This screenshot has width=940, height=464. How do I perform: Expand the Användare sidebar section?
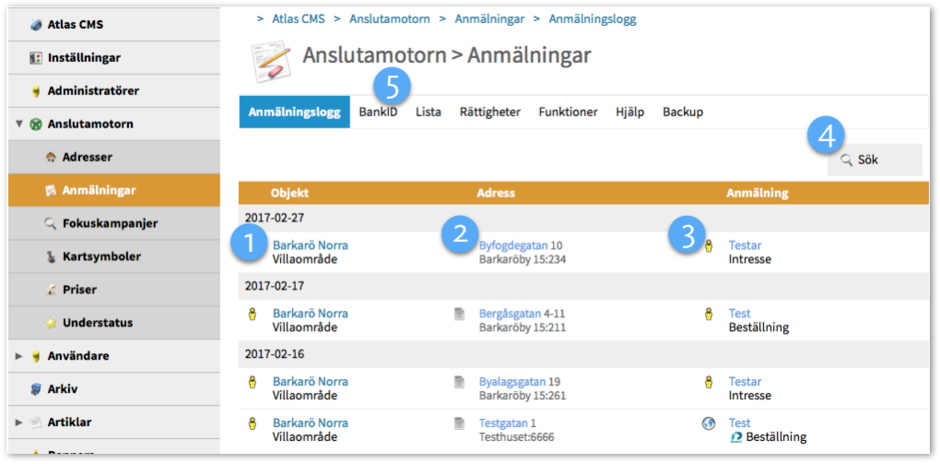(19, 356)
